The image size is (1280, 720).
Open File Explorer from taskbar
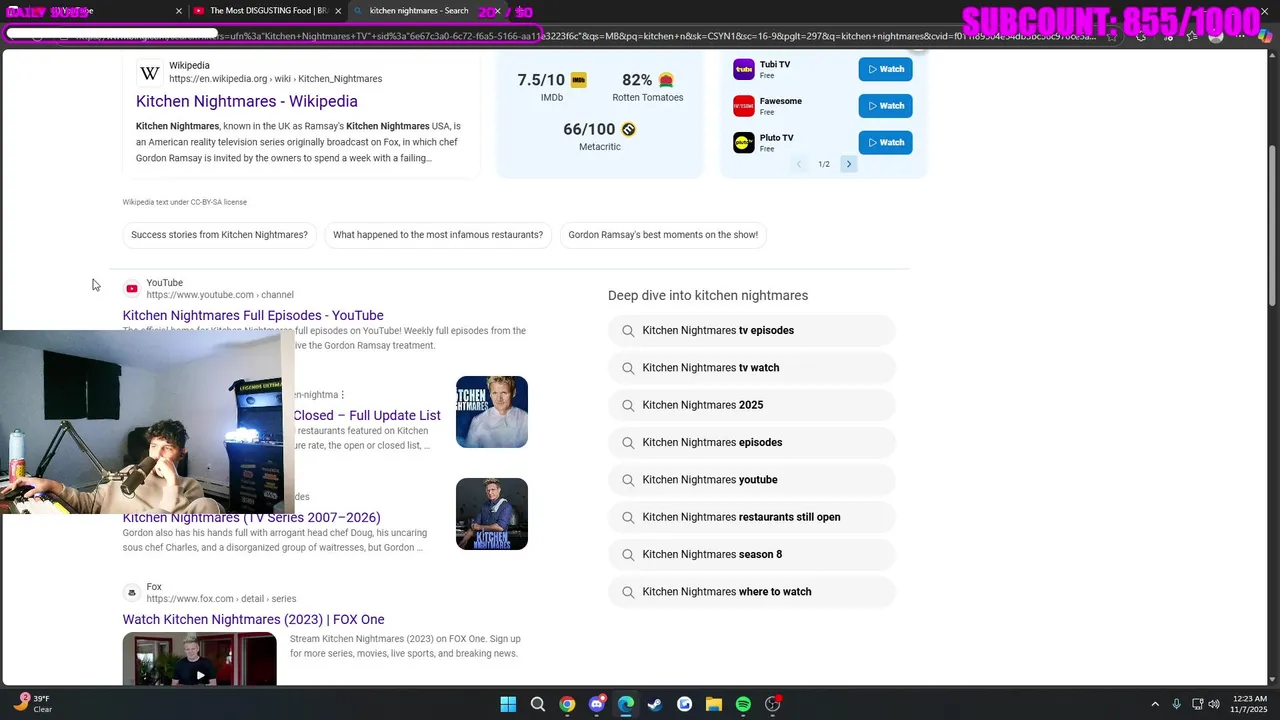click(714, 704)
